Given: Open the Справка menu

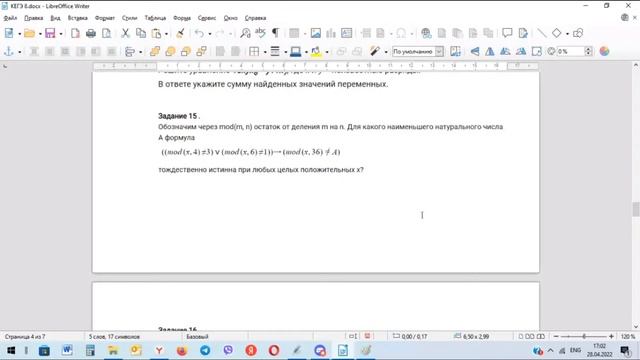Looking at the screenshot, I should coord(256,18).
